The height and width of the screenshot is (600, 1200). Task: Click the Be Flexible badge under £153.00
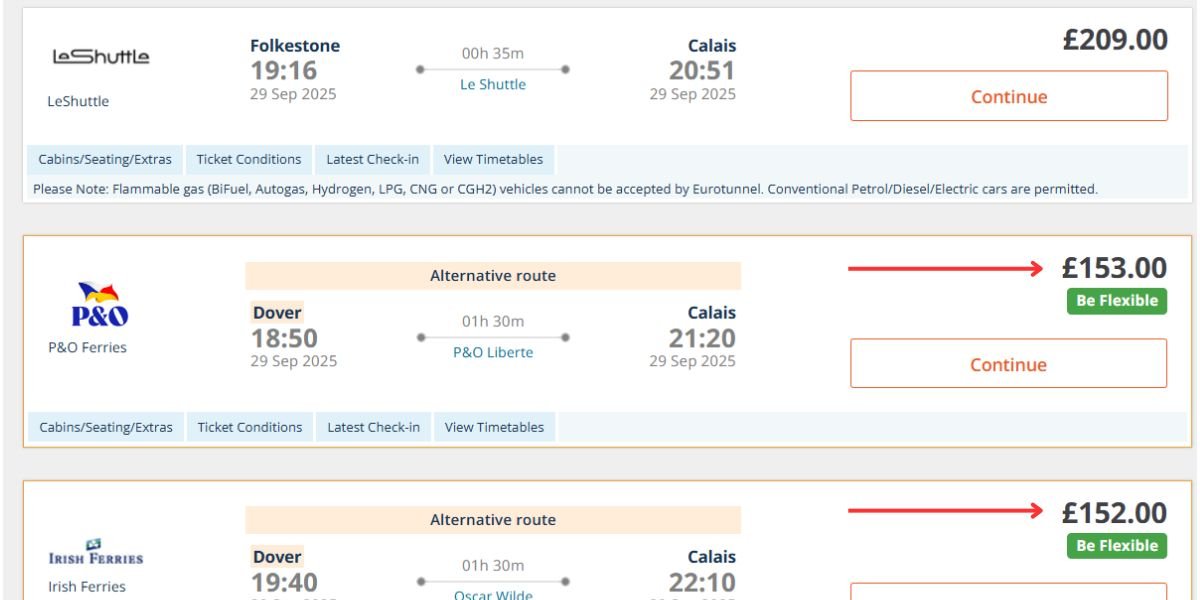click(1116, 301)
